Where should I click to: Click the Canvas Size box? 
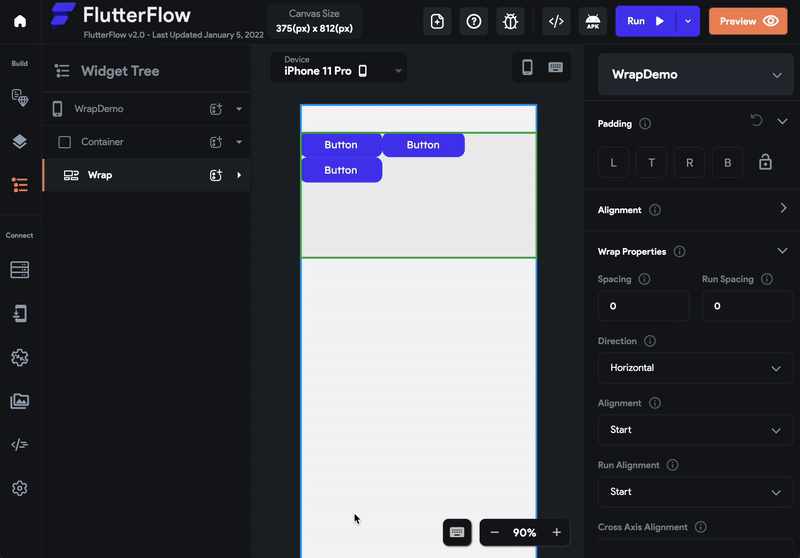click(314, 21)
